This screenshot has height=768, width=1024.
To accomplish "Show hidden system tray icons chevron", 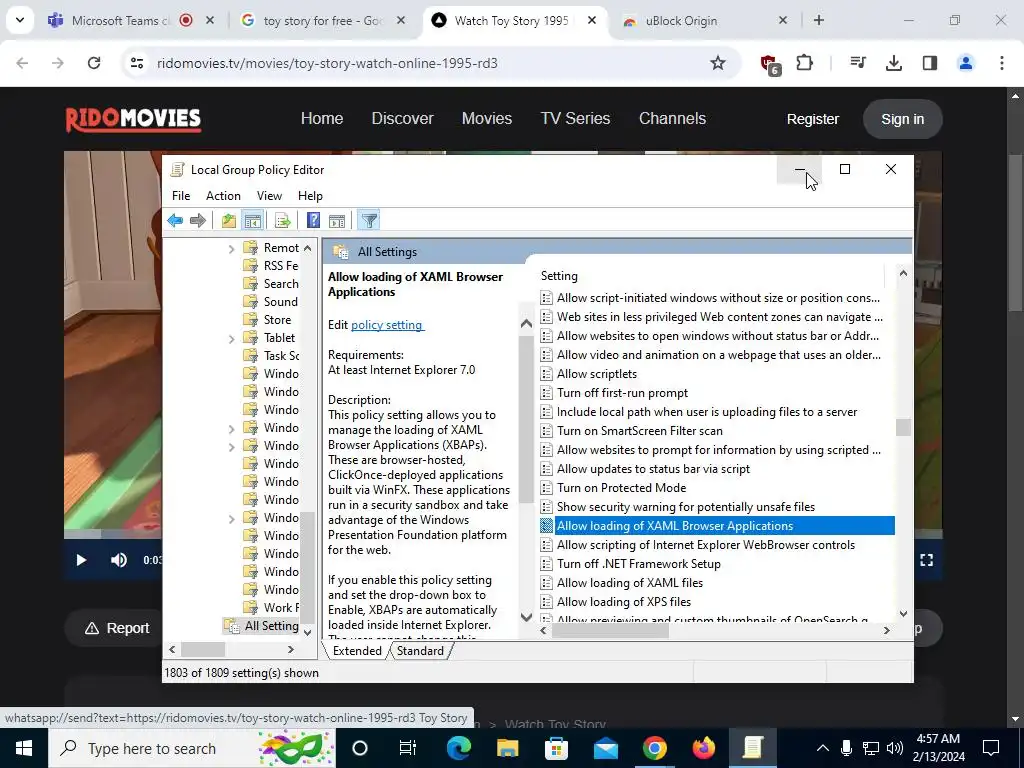I will pyautogui.click(x=823, y=748).
